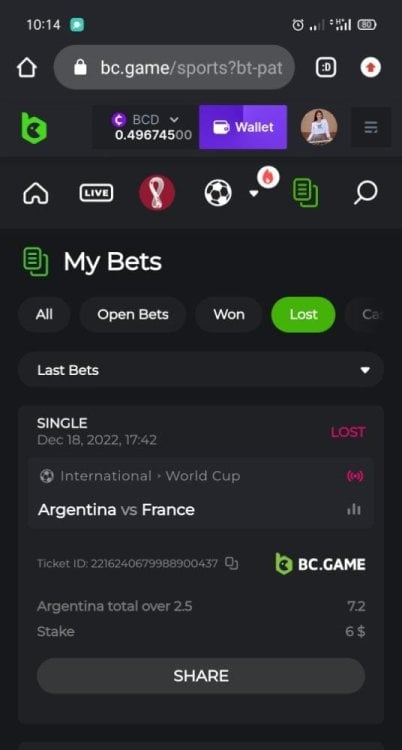402x750 pixels.
Task: Copy the Ticket ID
Action: (x=232, y=563)
